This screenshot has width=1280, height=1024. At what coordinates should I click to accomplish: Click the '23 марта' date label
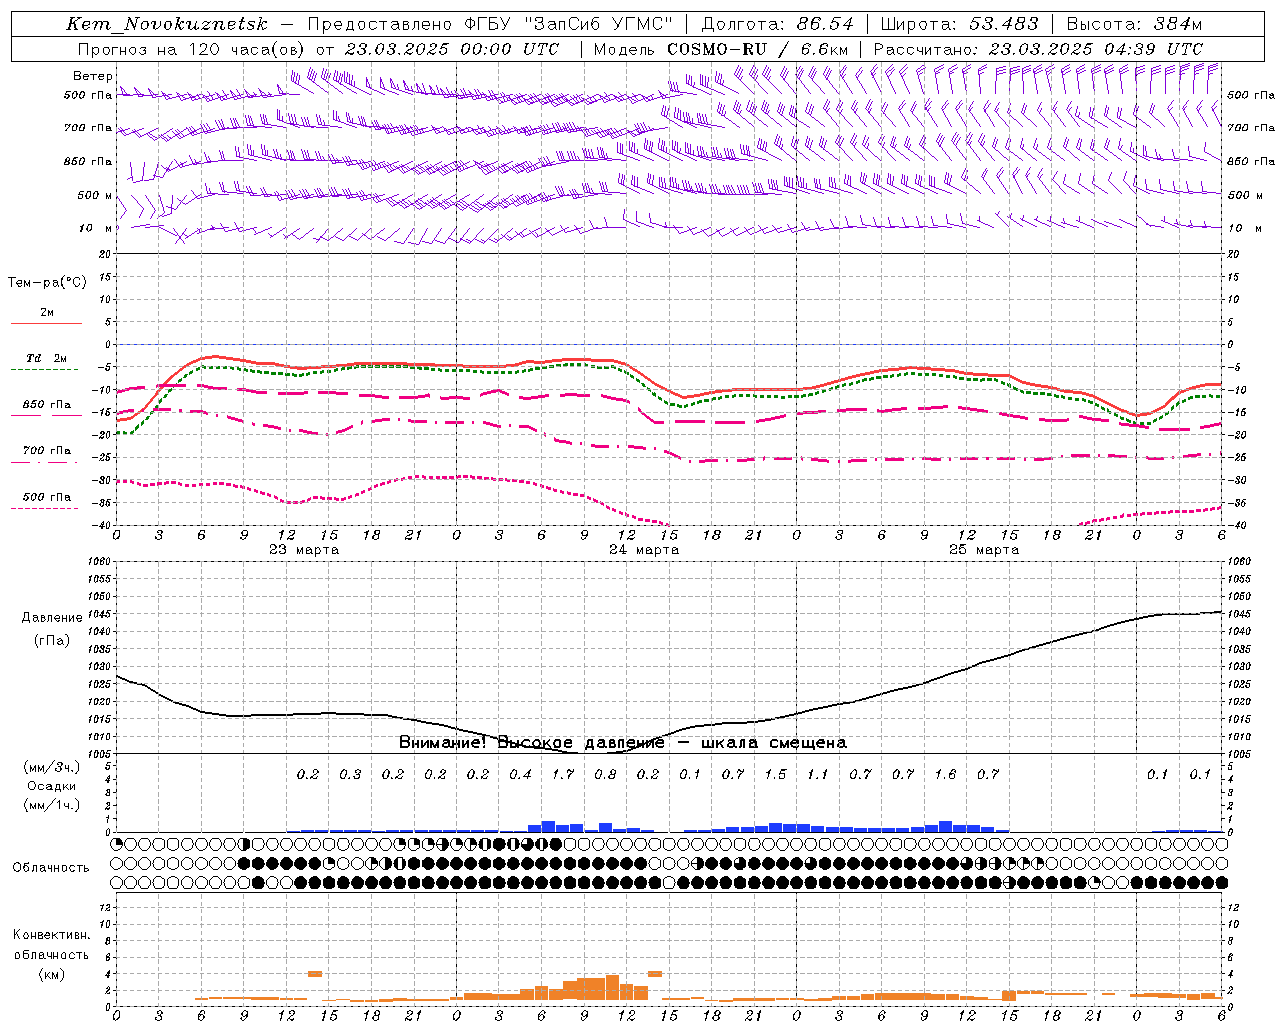304,550
